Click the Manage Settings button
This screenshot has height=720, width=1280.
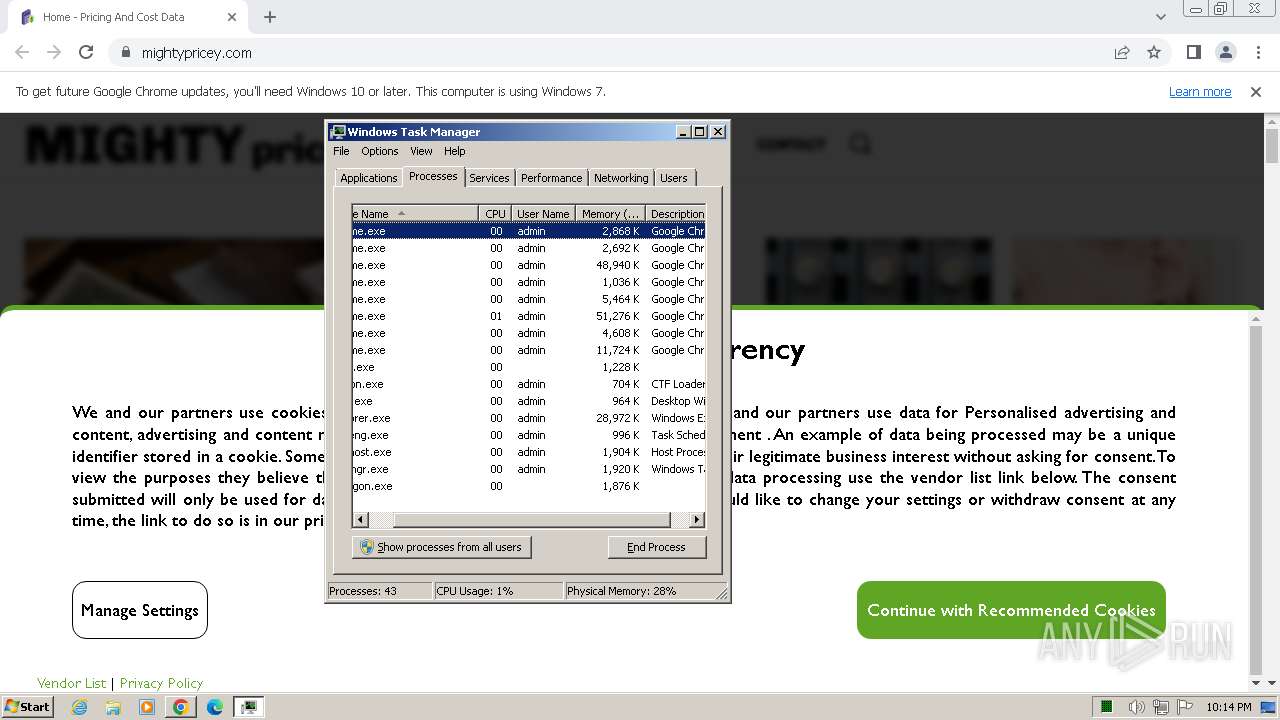(x=140, y=610)
